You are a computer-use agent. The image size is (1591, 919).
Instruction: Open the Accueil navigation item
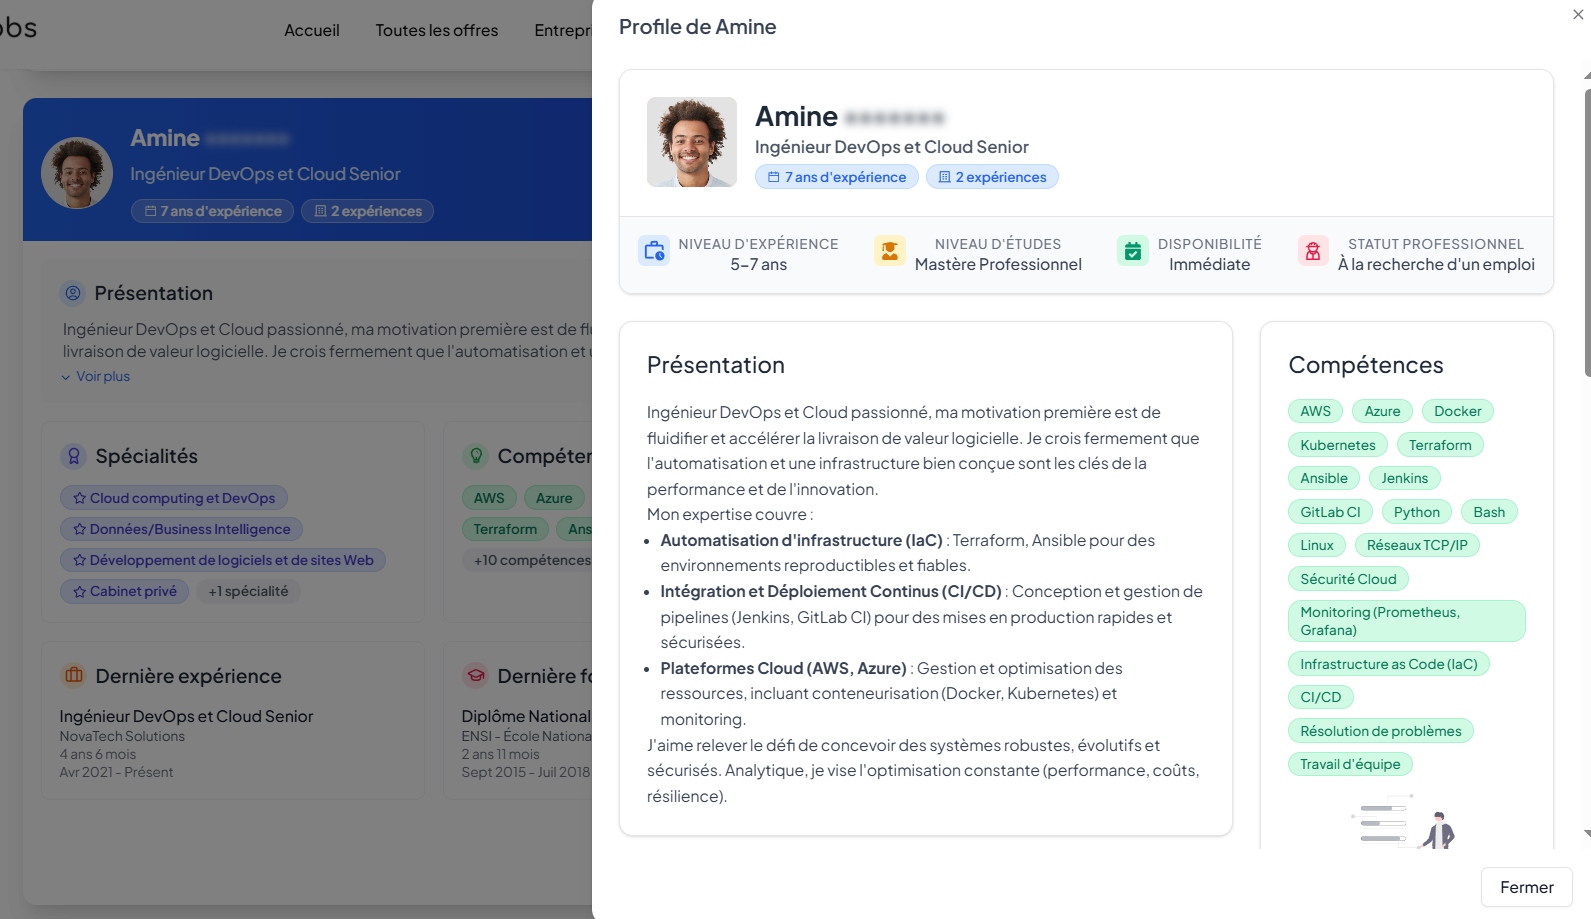(311, 30)
